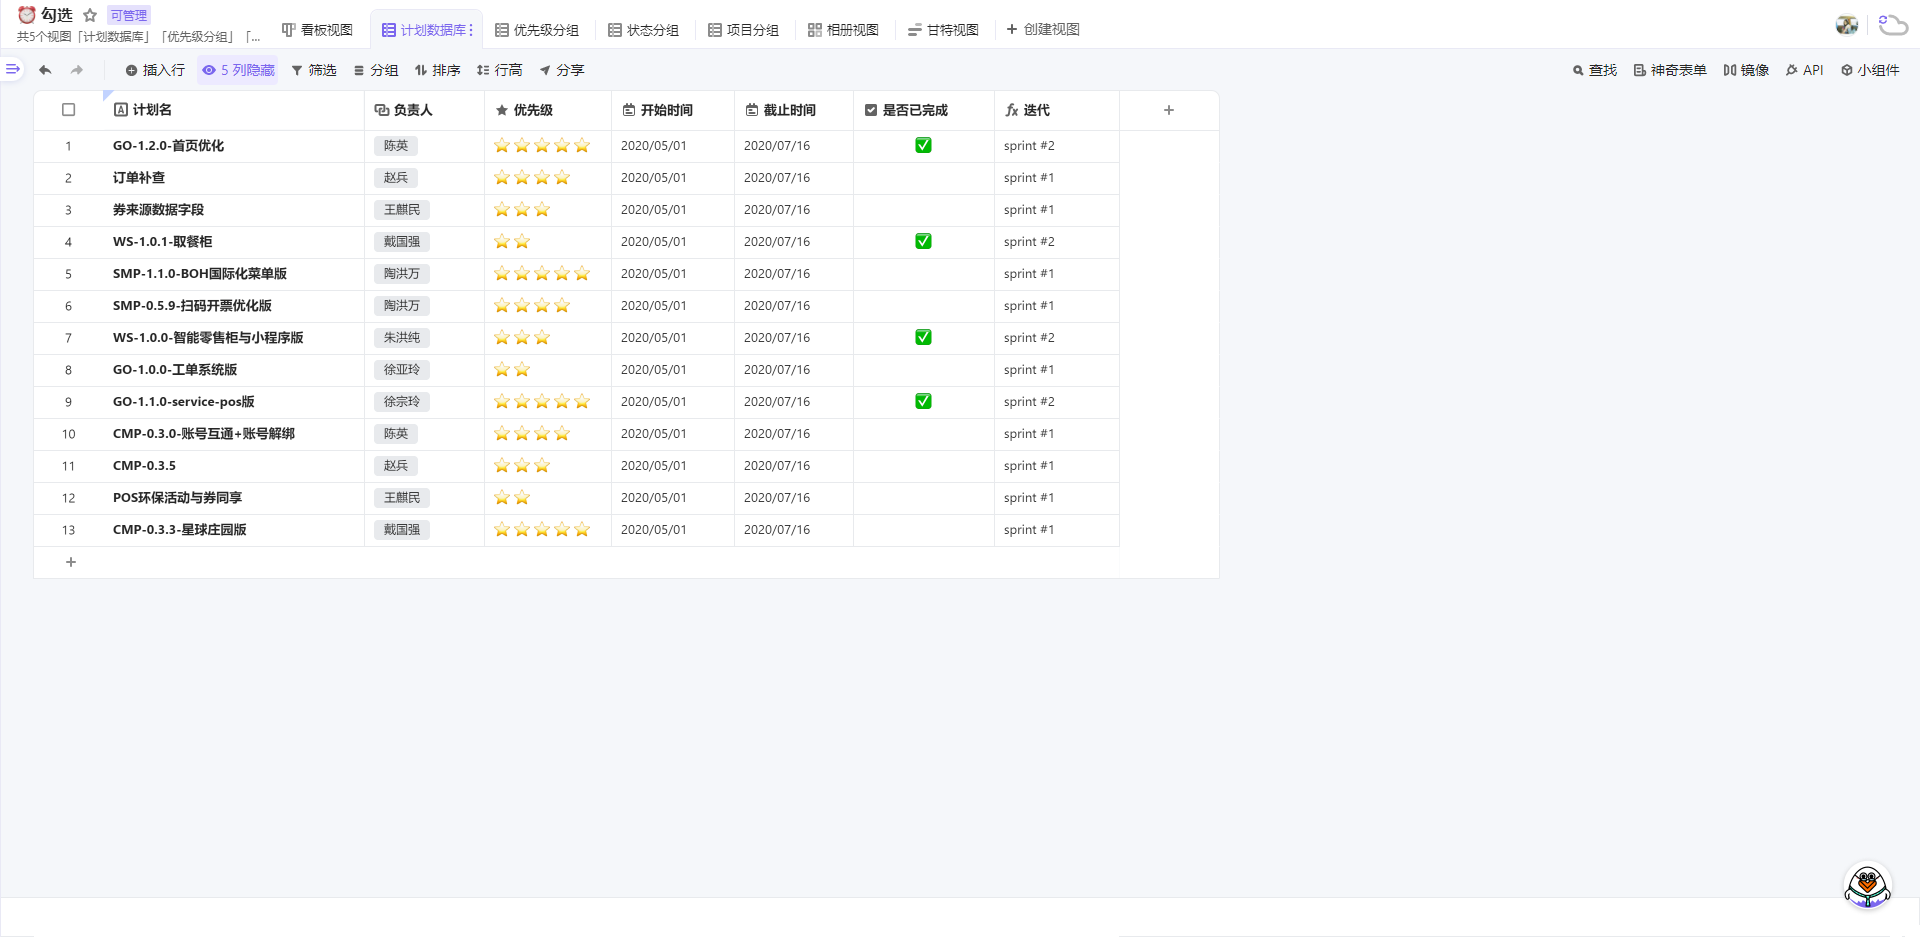This screenshot has width=1920, height=937.
Task: Open the 查找 search tool
Action: point(1594,70)
